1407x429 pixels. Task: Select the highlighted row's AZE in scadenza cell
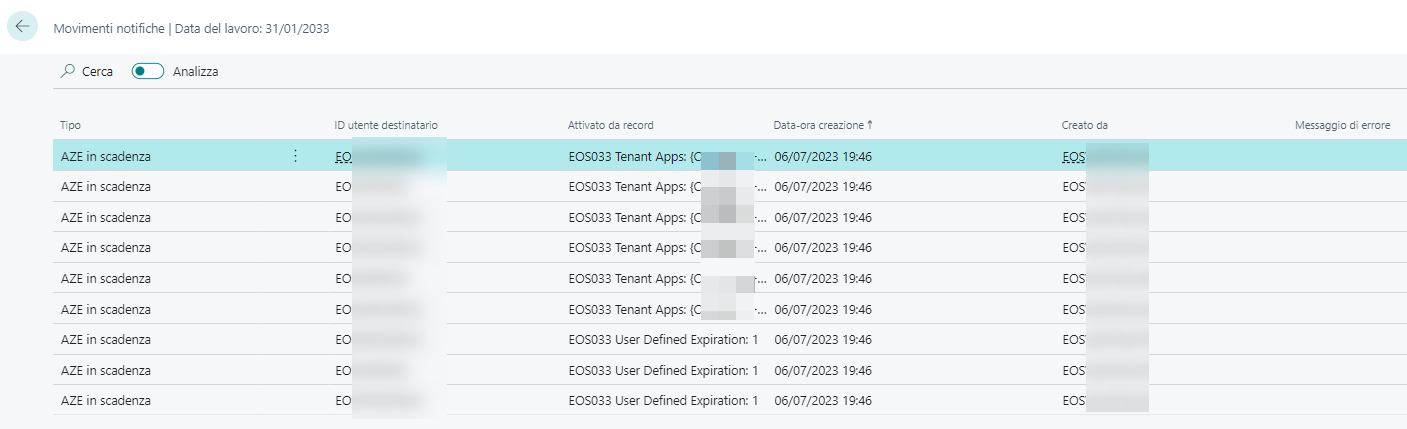pos(106,157)
